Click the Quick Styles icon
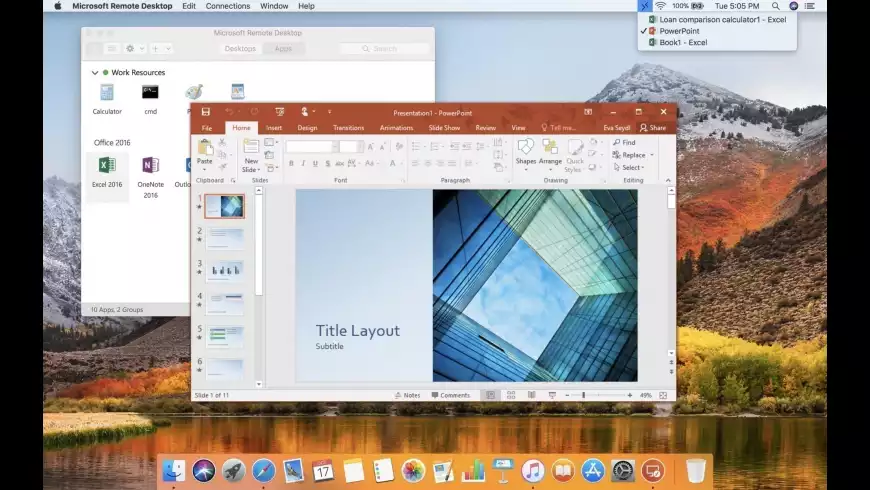Viewport: 870px width, 490px height. coord(575,148)
